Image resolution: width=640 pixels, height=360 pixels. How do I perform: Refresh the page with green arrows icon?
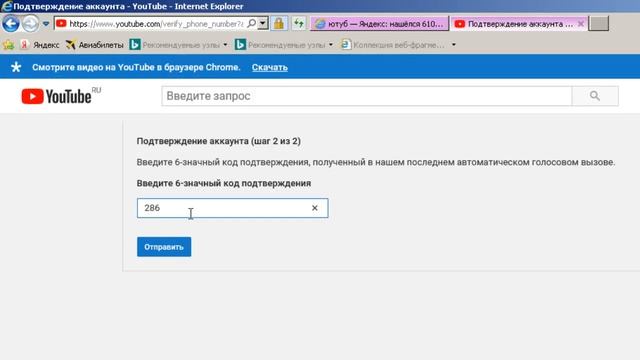299,24
